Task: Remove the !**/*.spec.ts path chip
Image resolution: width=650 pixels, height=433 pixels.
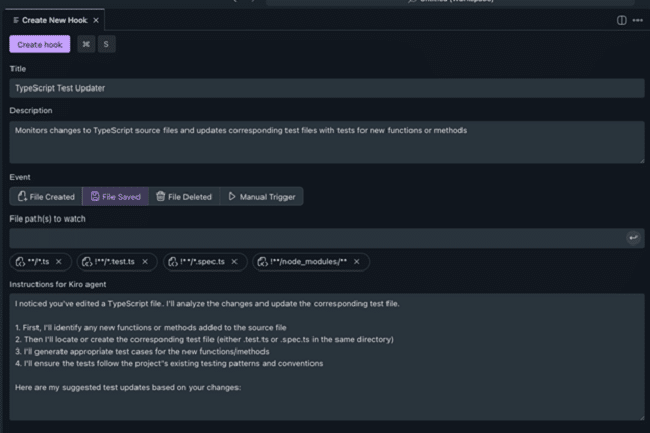Action: point(235,262)
